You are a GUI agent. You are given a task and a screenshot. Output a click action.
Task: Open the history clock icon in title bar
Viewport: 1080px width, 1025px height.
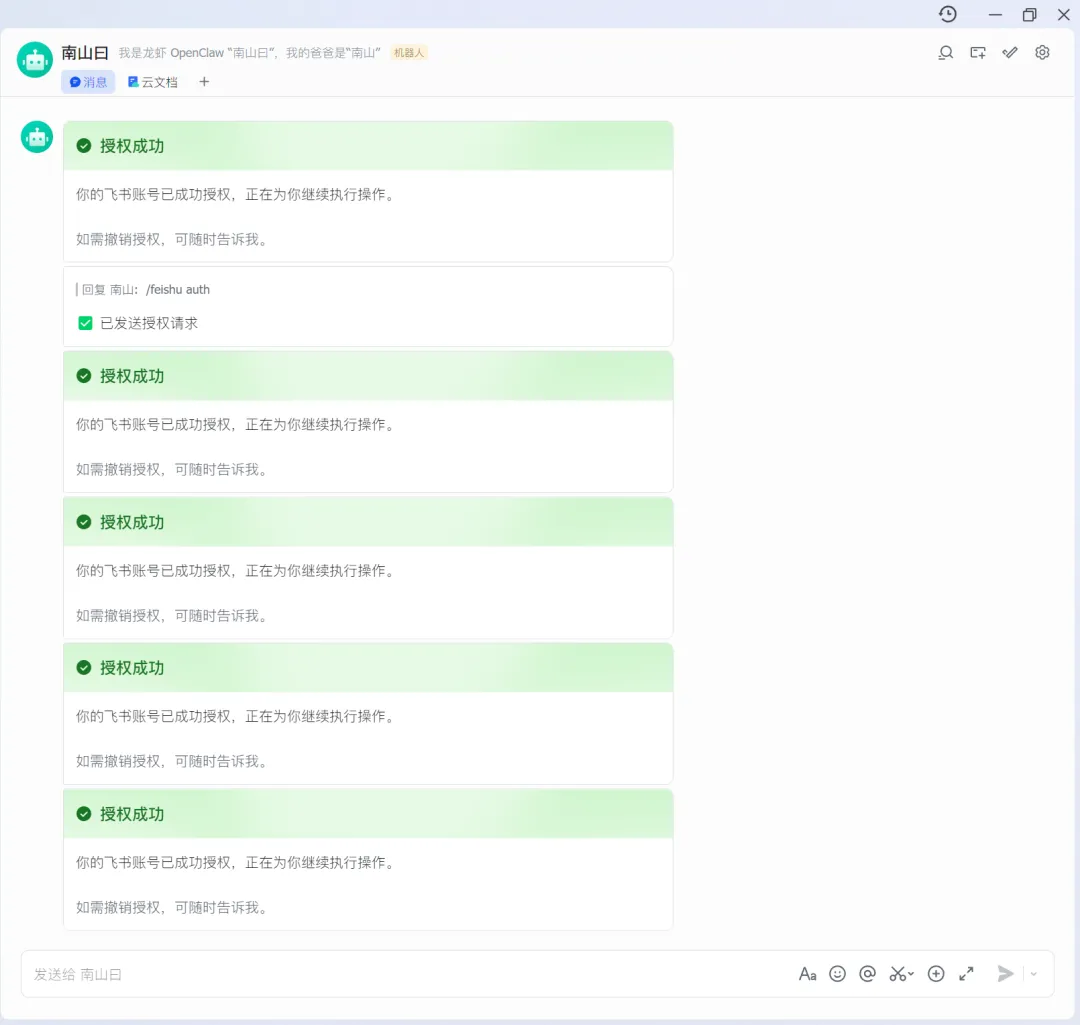pos(948,14)
